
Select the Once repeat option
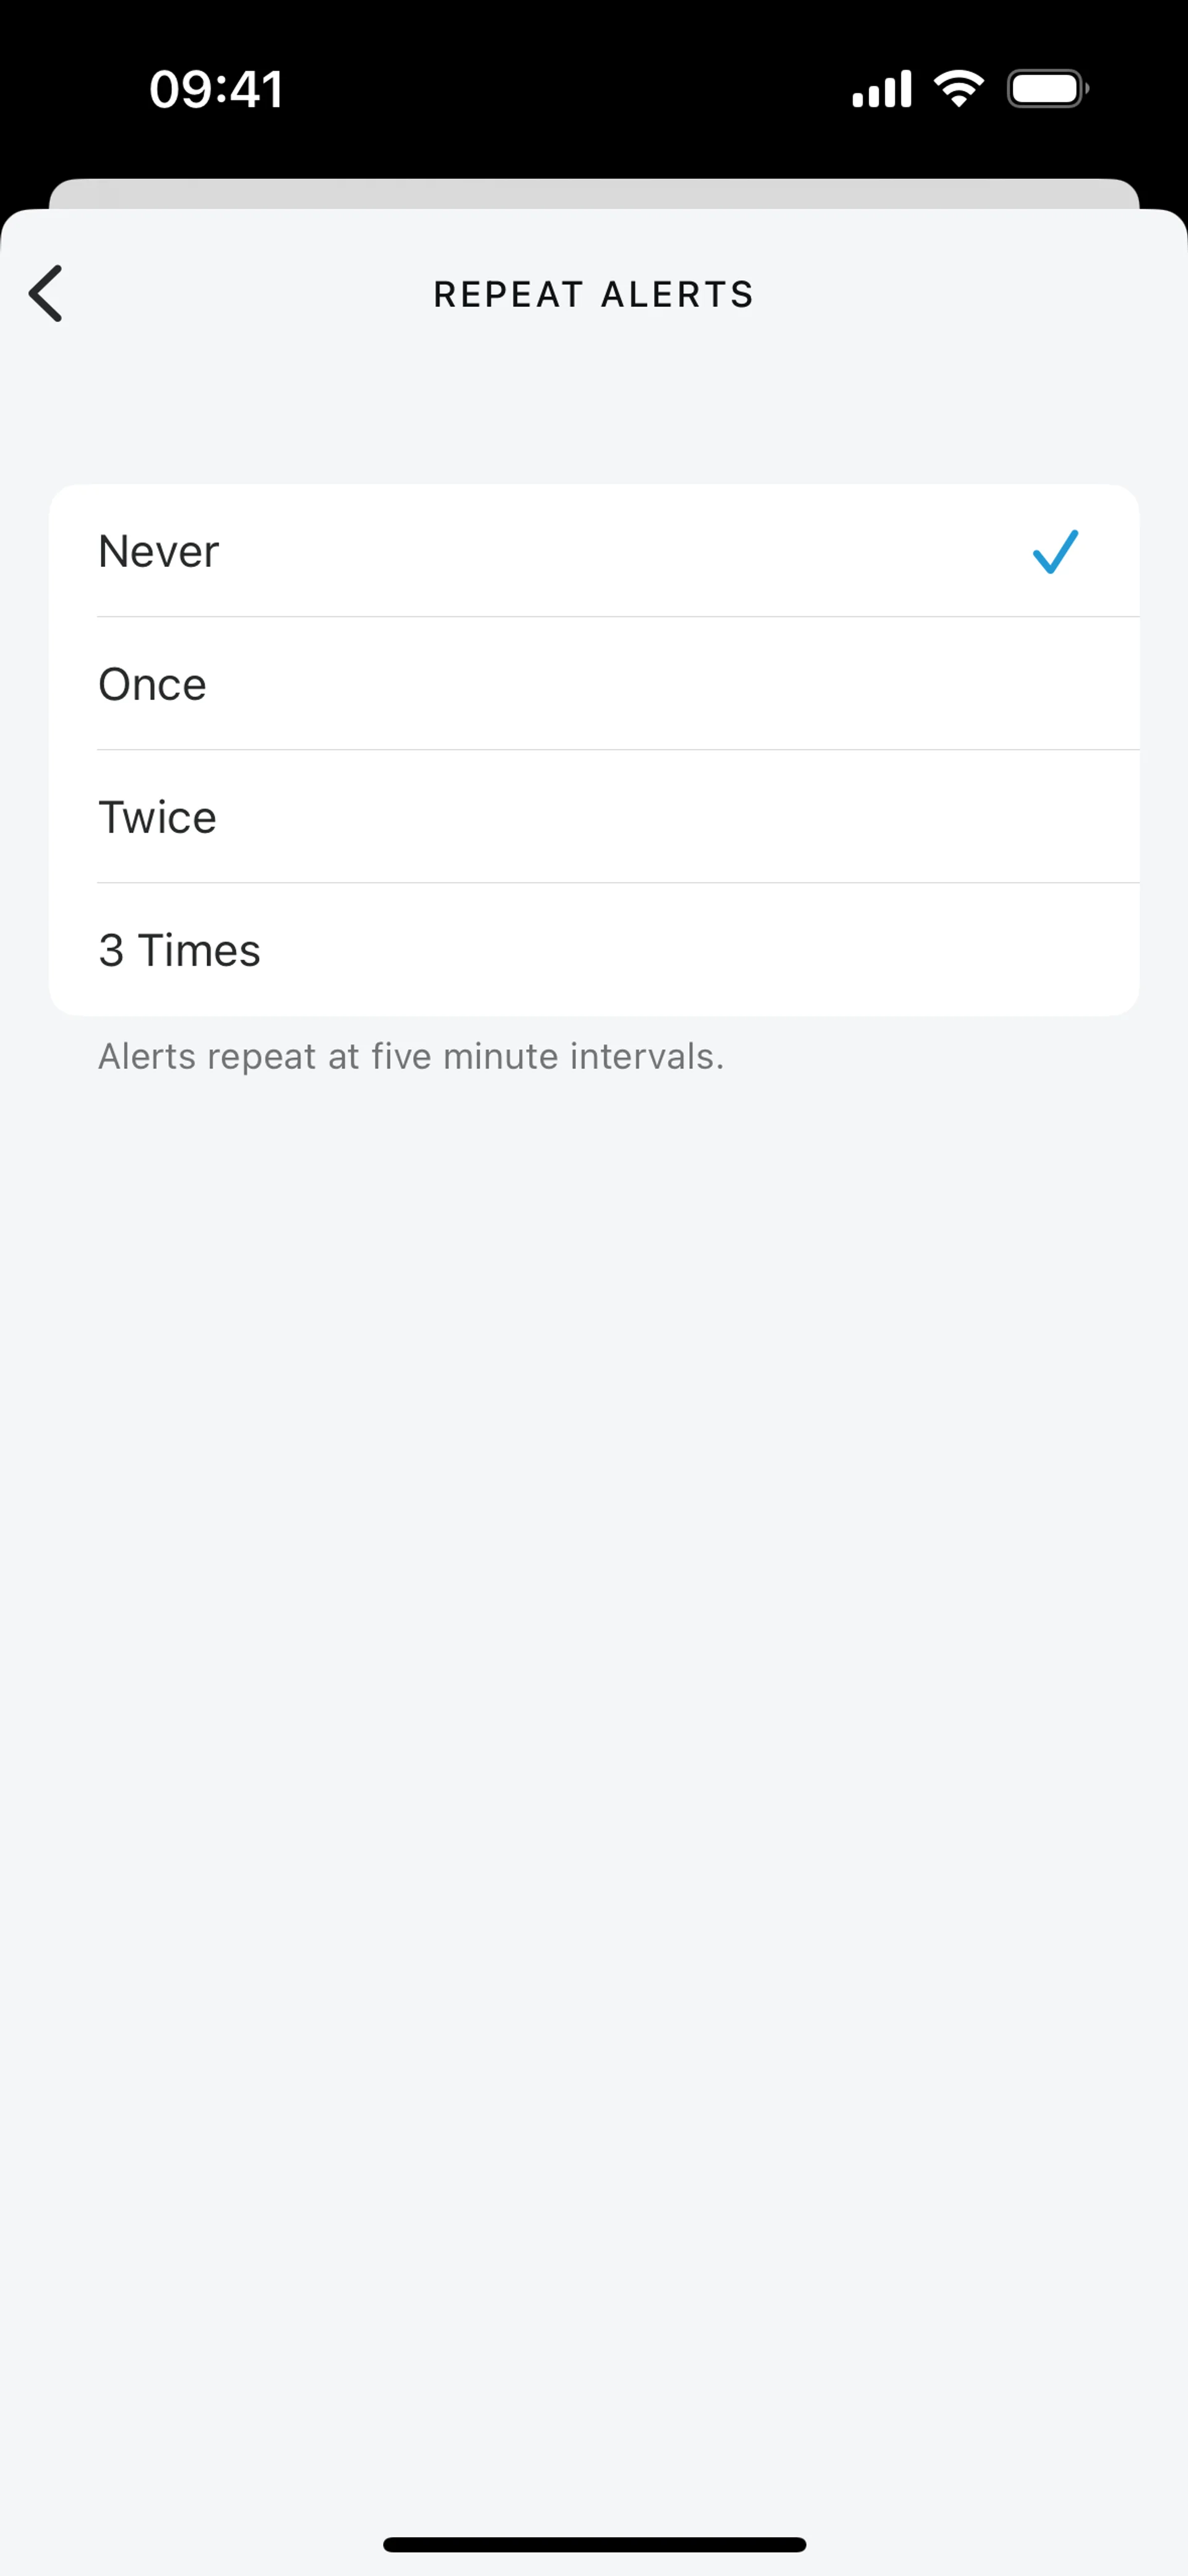tap(594, 684)
